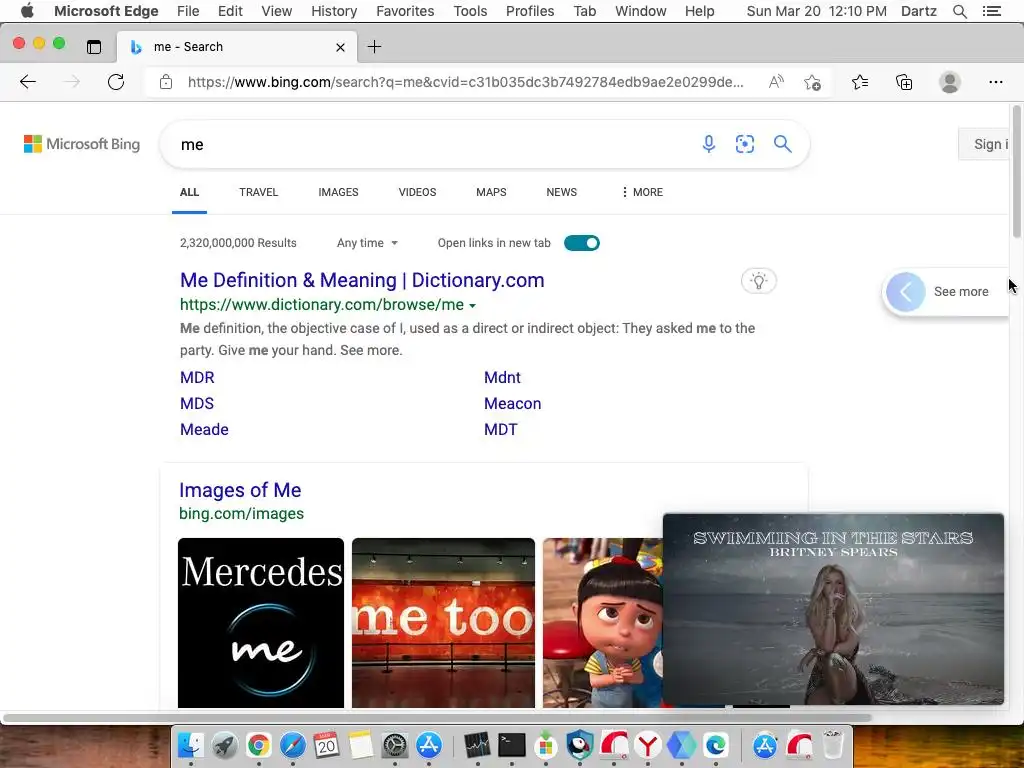The width and height of the screenshot is (1024, 768).
Task: Click the horizontal page scrollbar
Action: [x=438, y=718]
